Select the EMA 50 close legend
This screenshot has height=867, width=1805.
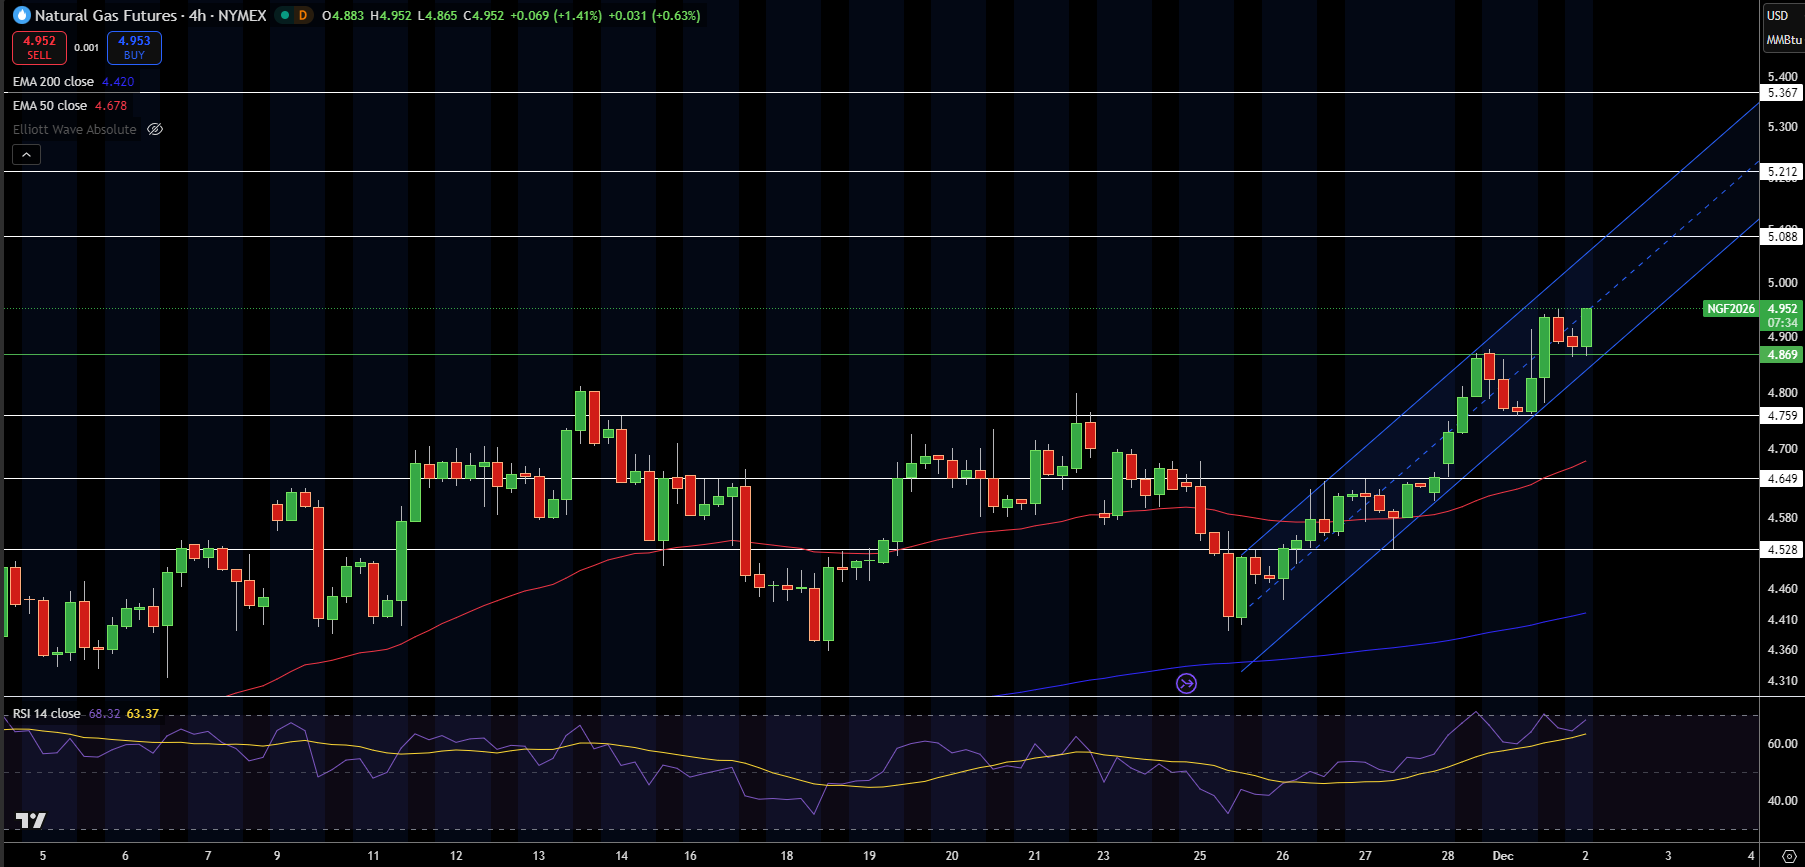coord(50,106)
